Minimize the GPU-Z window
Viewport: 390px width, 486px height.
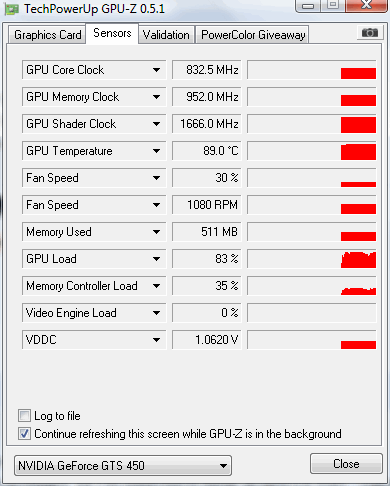pos(308,6)
